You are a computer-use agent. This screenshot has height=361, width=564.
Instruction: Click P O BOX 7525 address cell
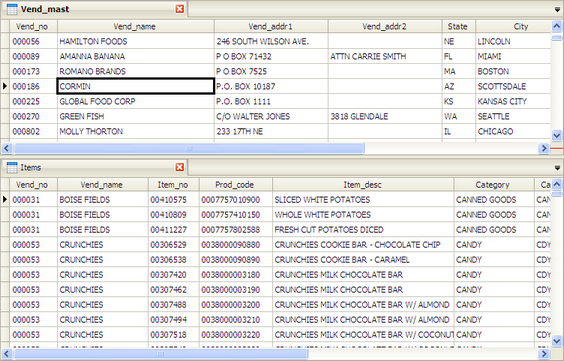click(x=271, y=71)
